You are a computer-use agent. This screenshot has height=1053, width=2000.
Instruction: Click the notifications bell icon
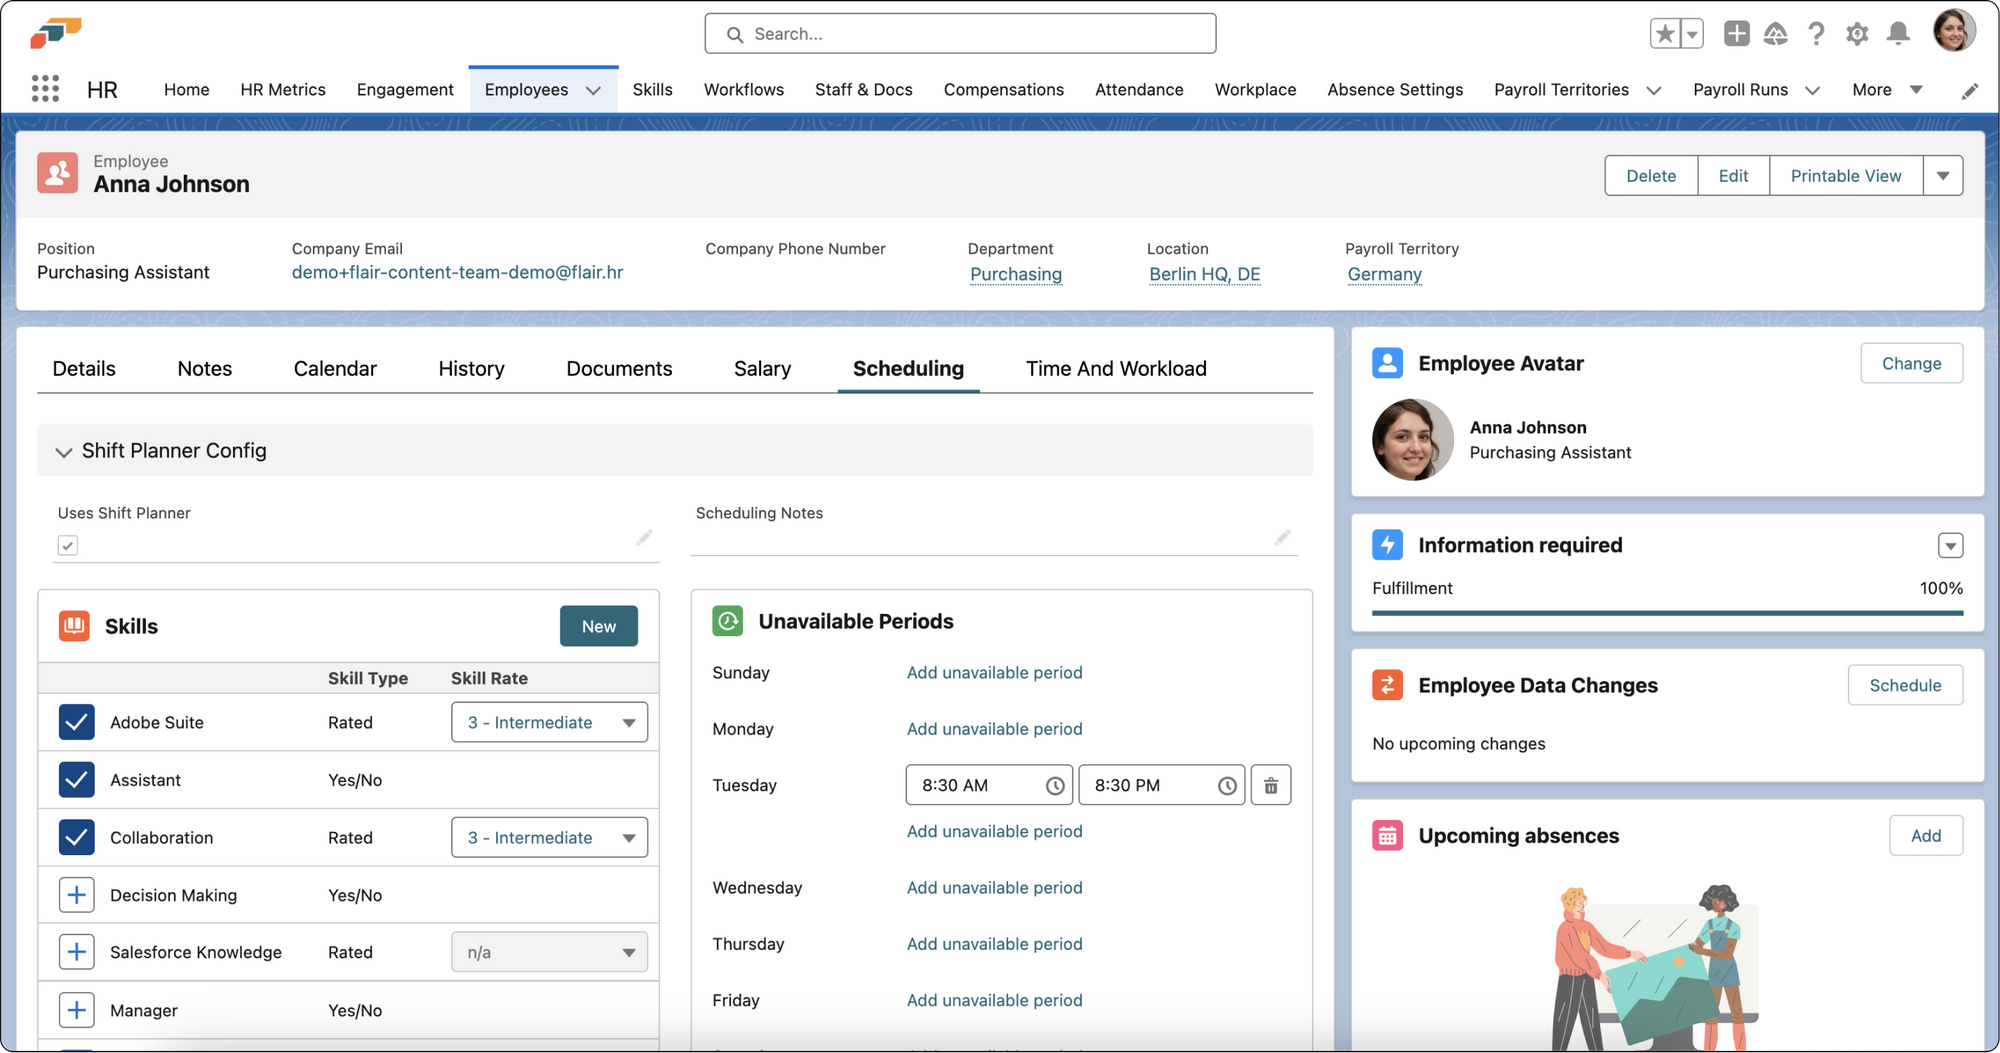1897,34
